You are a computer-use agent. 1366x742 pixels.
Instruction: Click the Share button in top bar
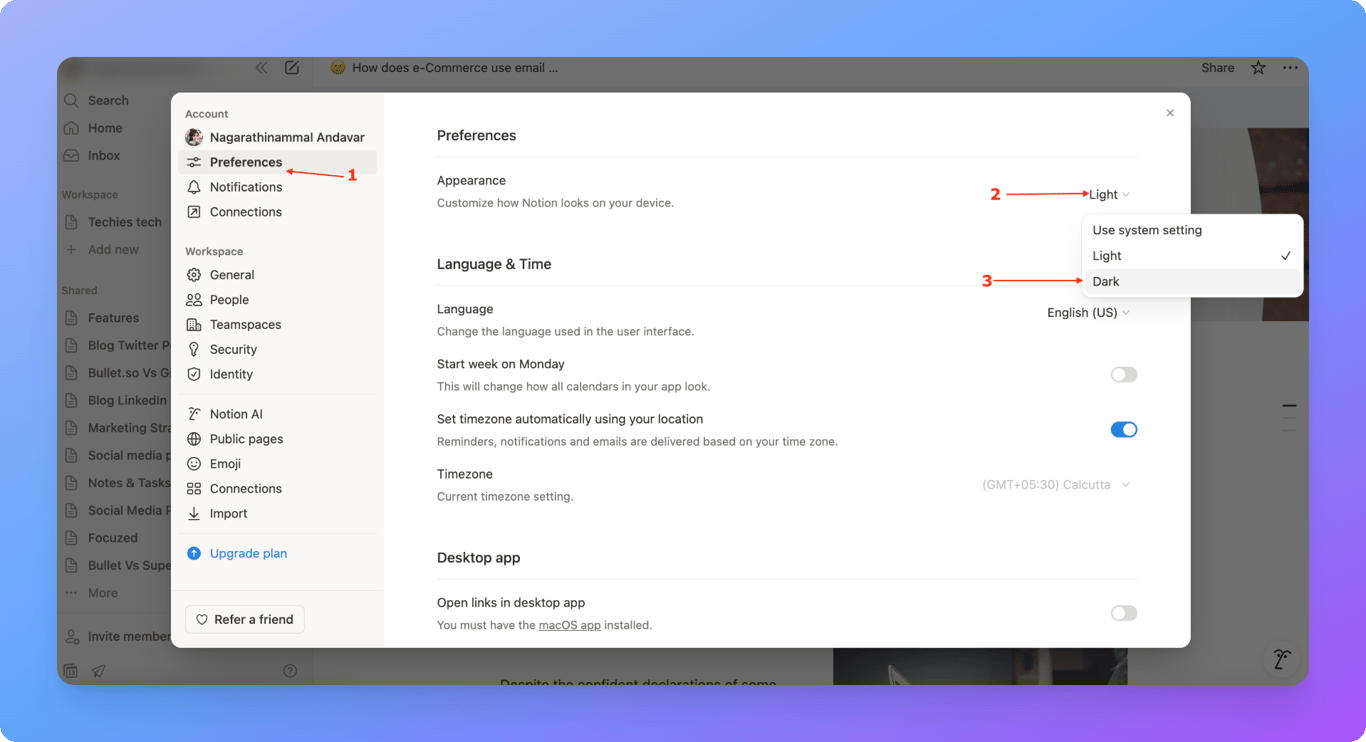click(x=1218, y=68)
